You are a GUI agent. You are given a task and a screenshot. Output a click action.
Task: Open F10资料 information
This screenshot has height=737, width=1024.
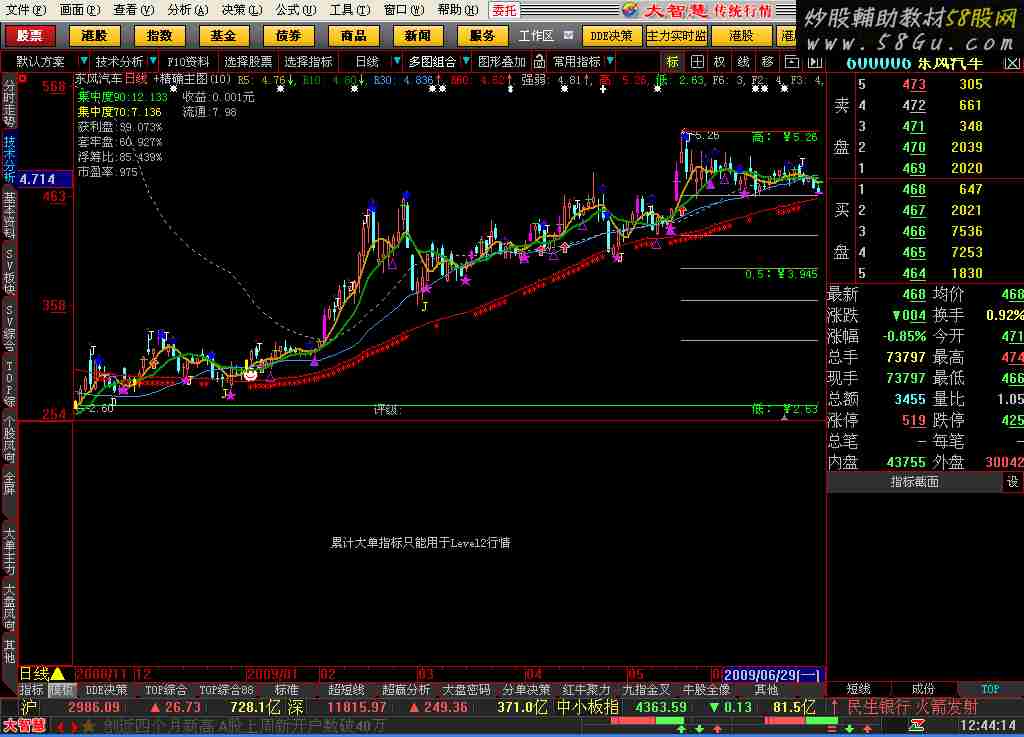point(188,62)
